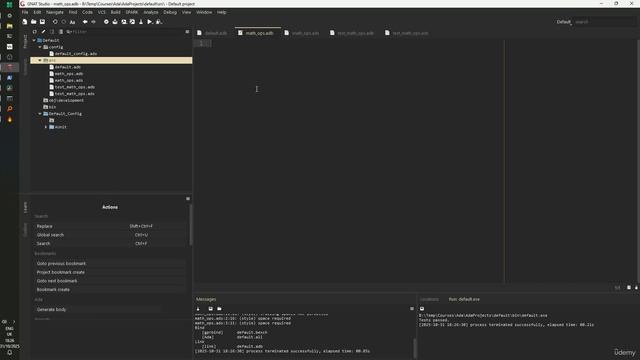Select default_config.ads in the project tree
The image size is (640, 360).
76,53
